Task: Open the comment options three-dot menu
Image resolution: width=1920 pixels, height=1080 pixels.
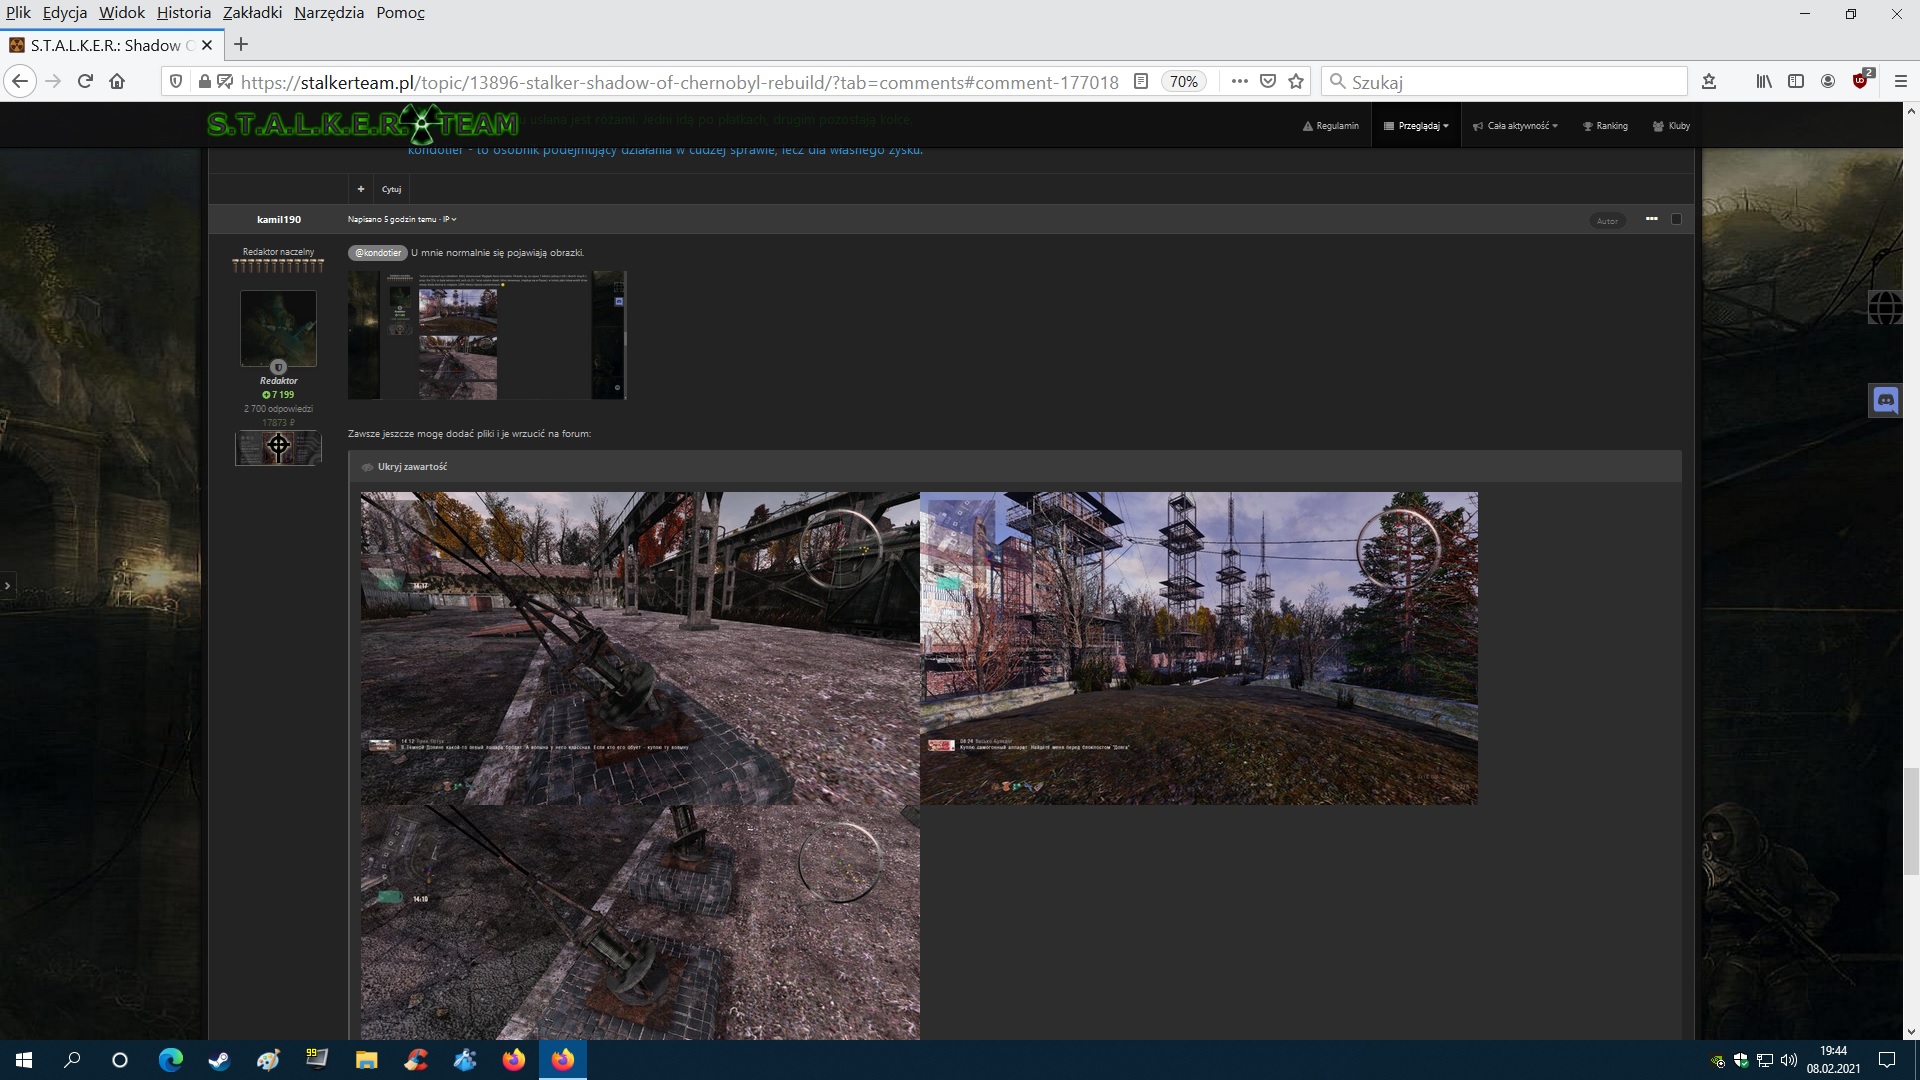Action: tap(1651, 219)
